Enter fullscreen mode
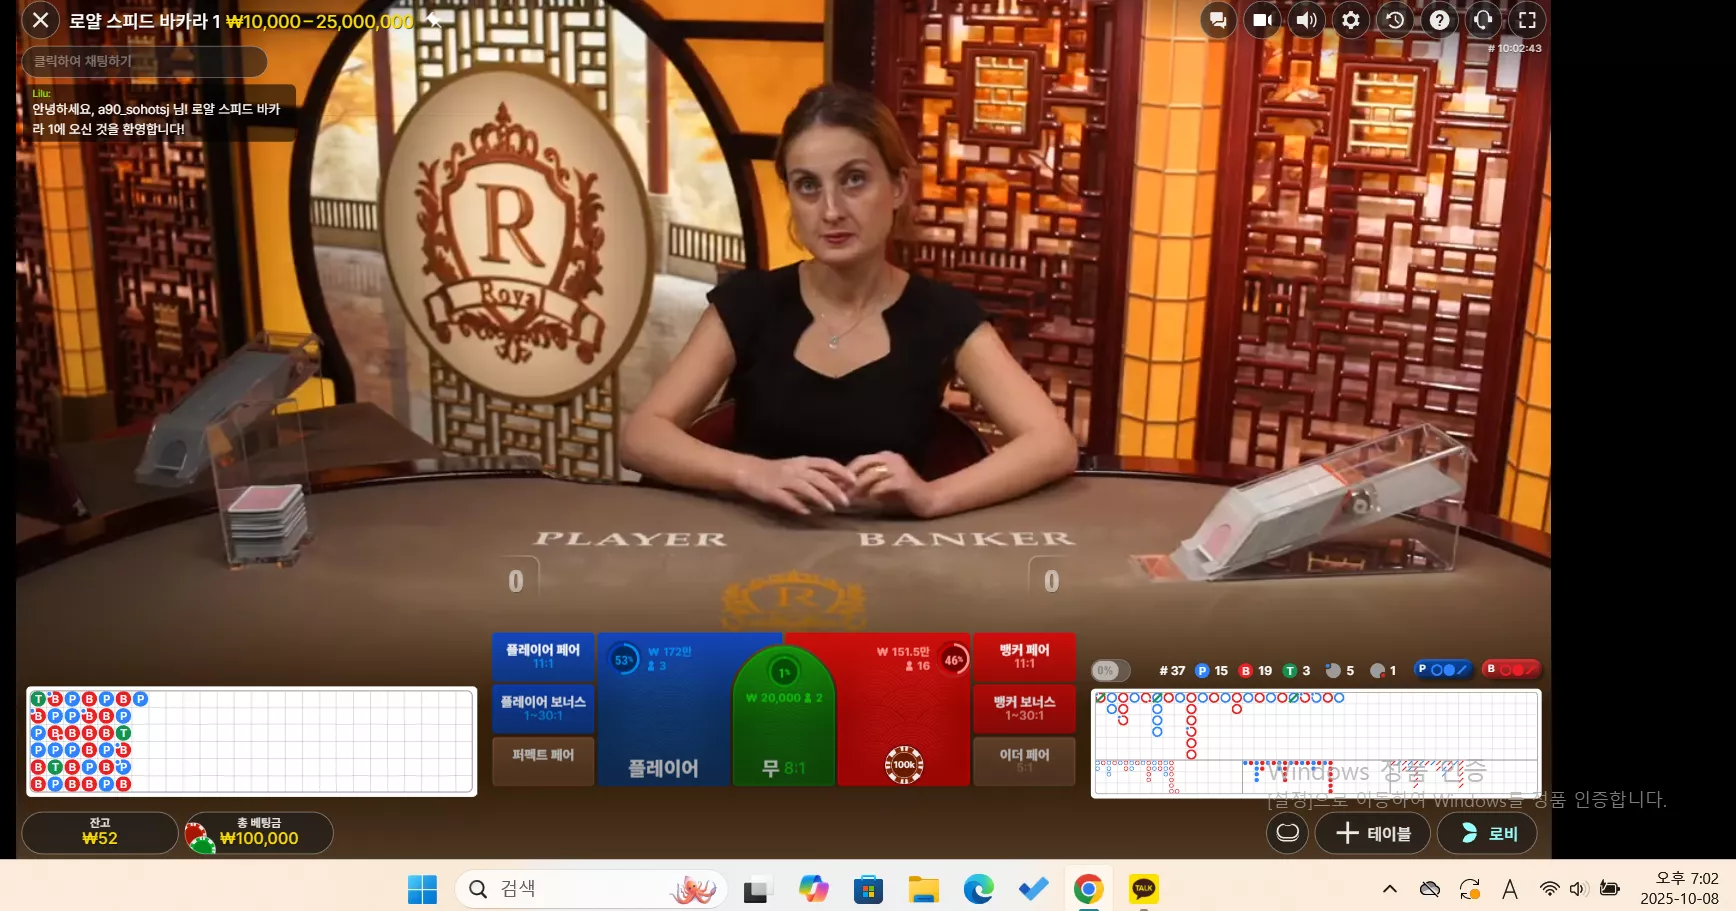This screenshot has width=1736, height=911. tap(1527, 20)
